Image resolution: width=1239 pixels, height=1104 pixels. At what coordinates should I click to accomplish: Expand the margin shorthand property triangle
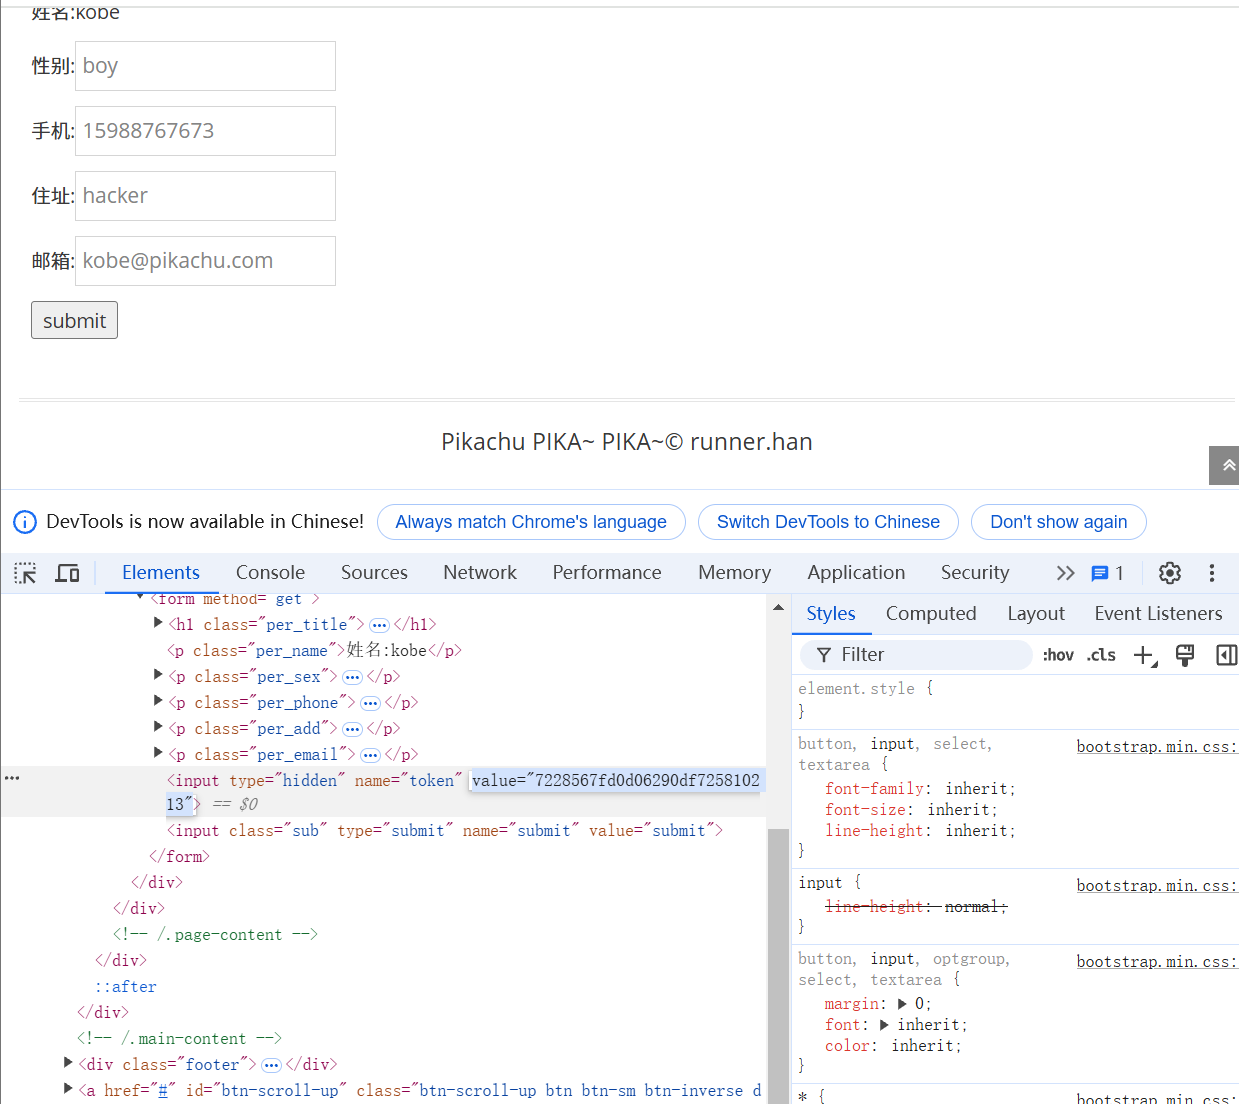[902, 1003]
